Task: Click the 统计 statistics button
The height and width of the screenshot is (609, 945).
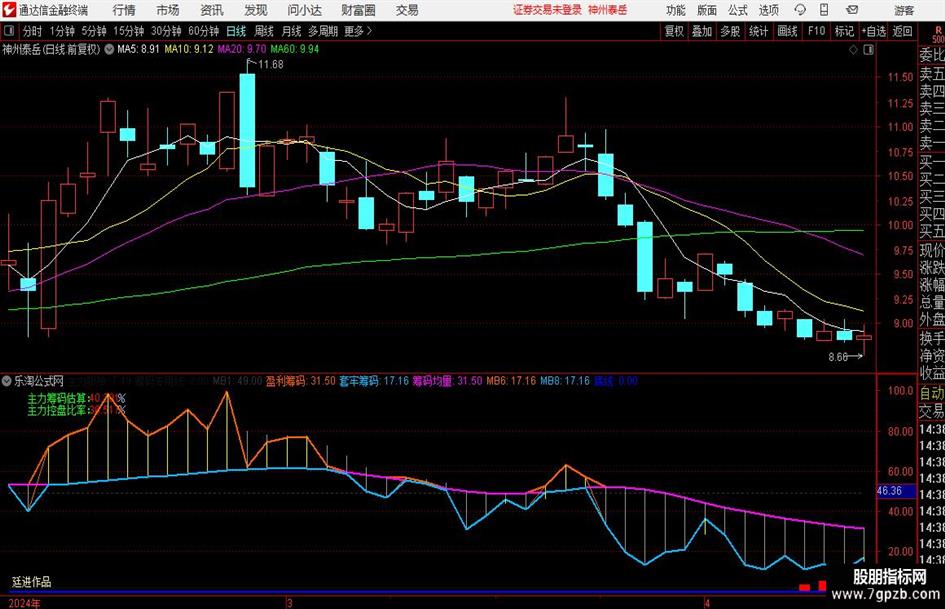Action: tap(758, 31)
